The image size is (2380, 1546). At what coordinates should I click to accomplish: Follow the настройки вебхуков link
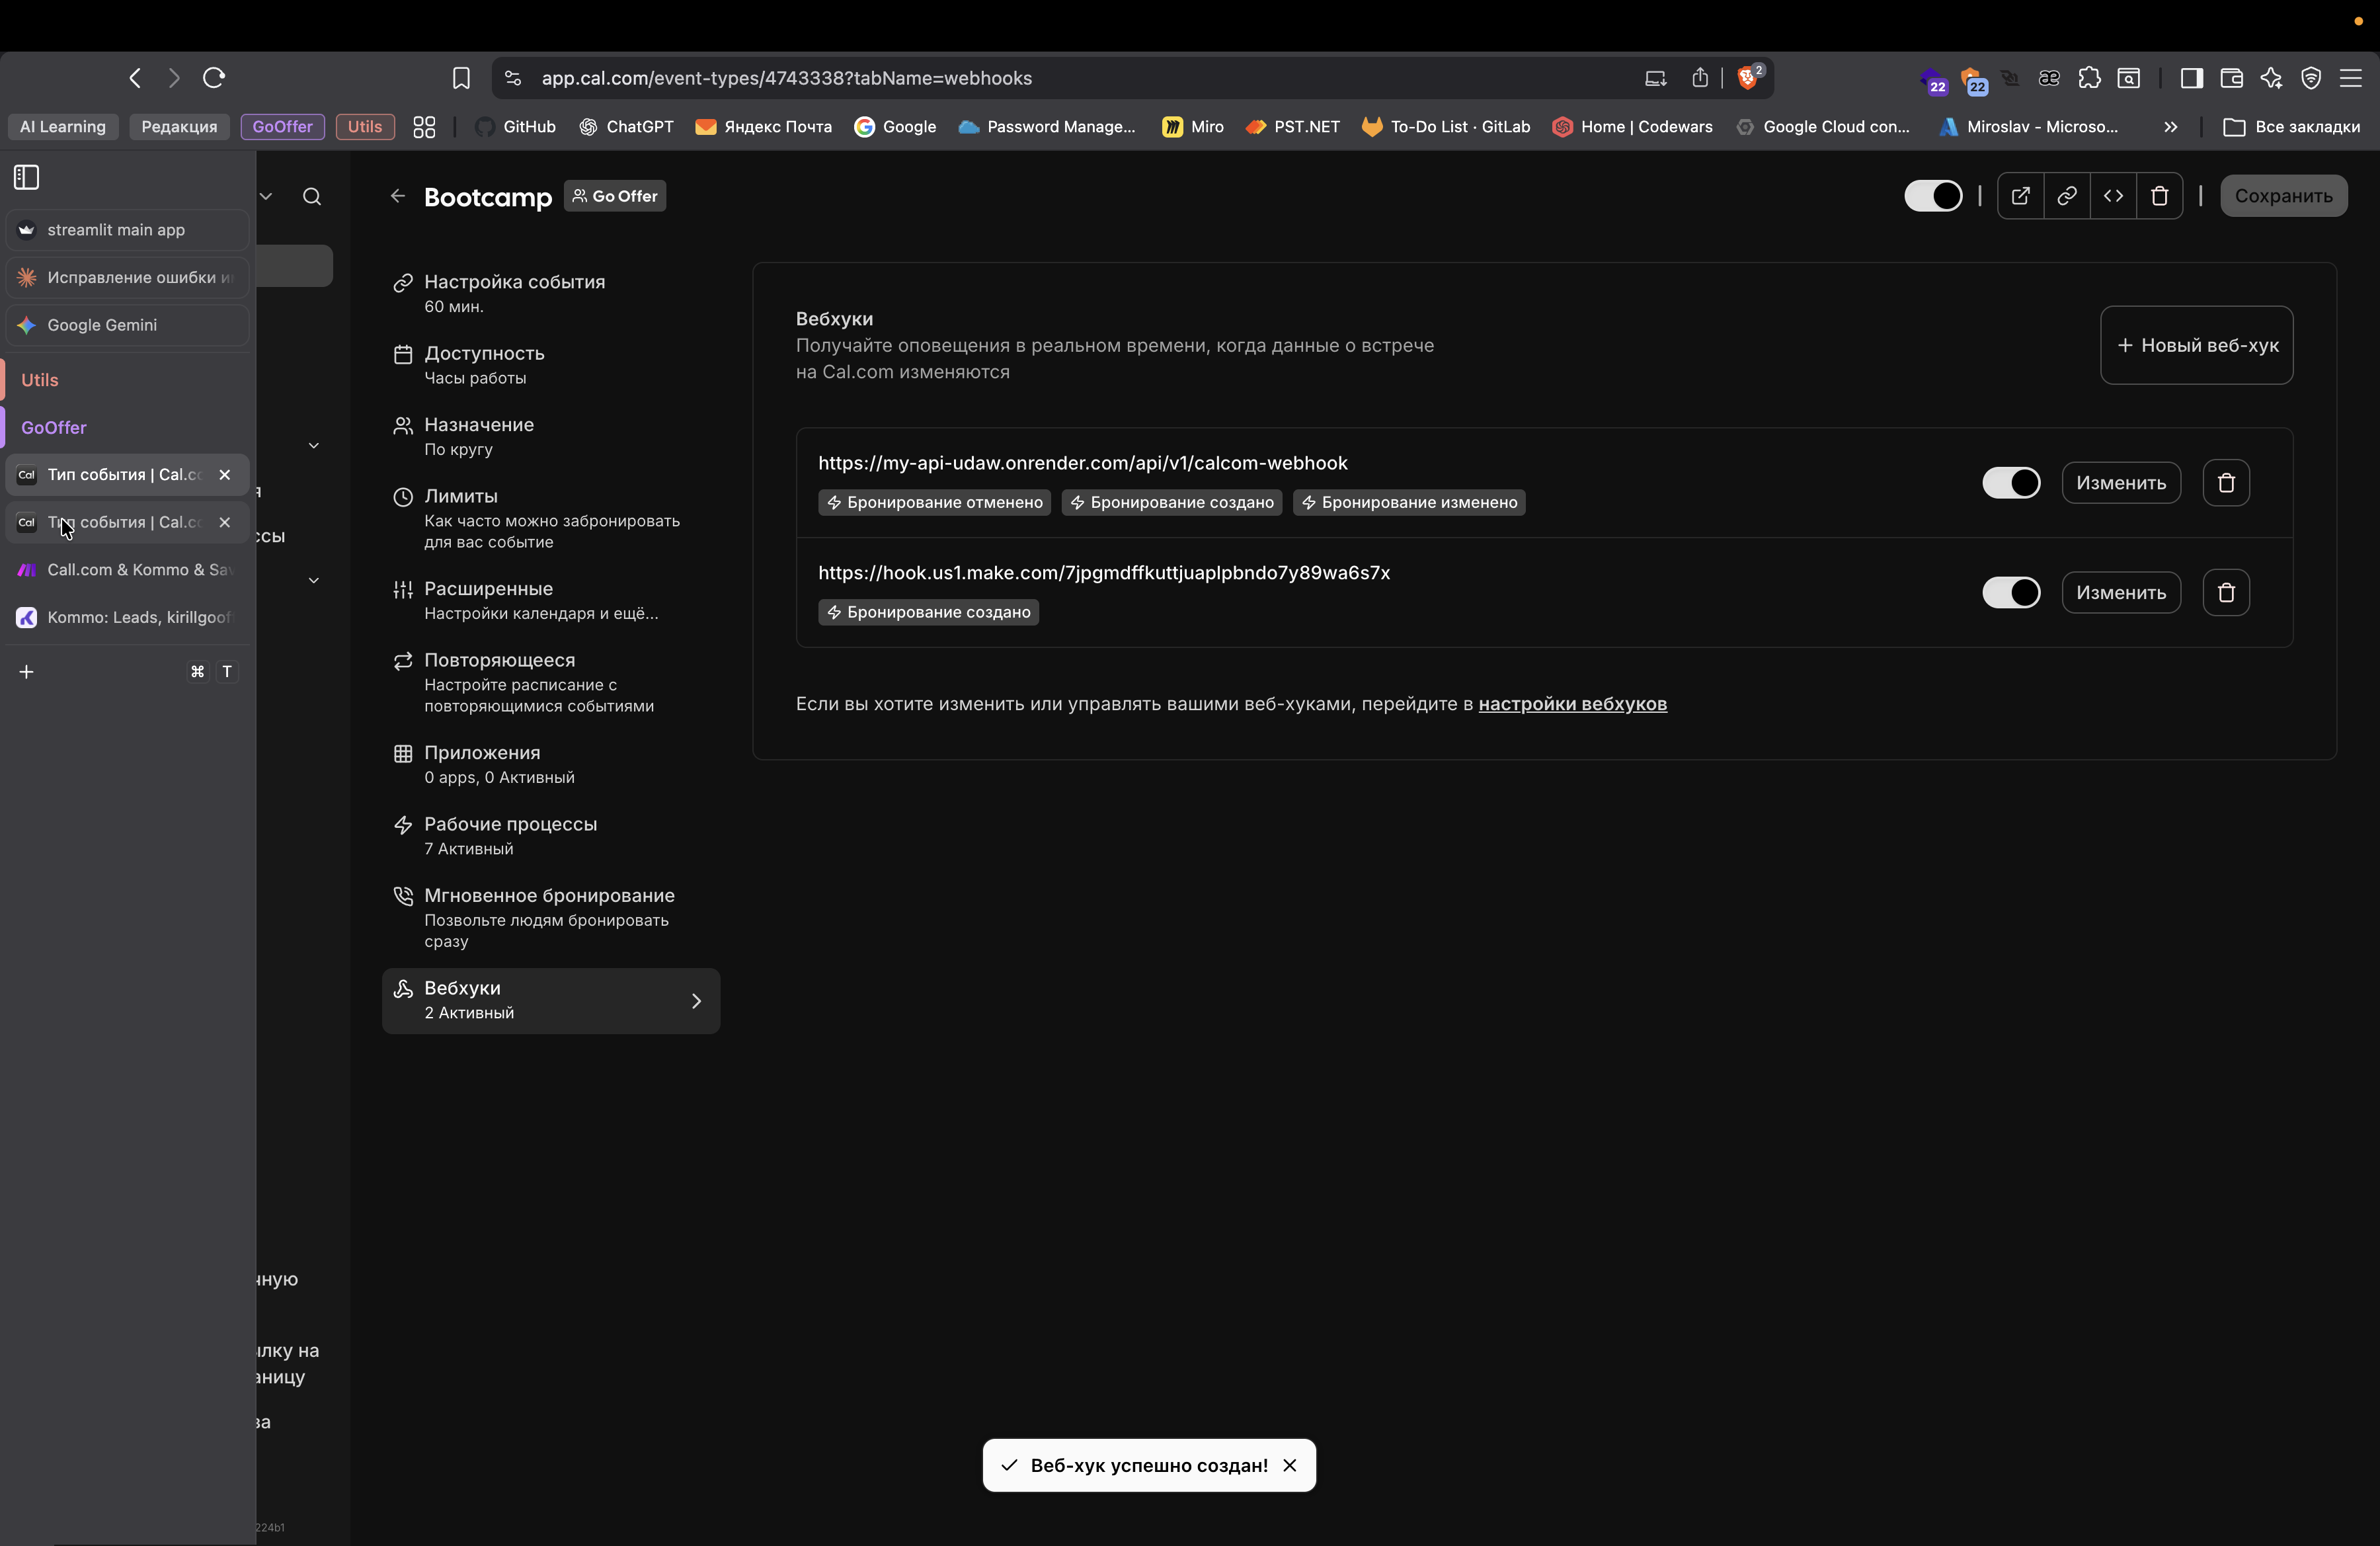1572,704
